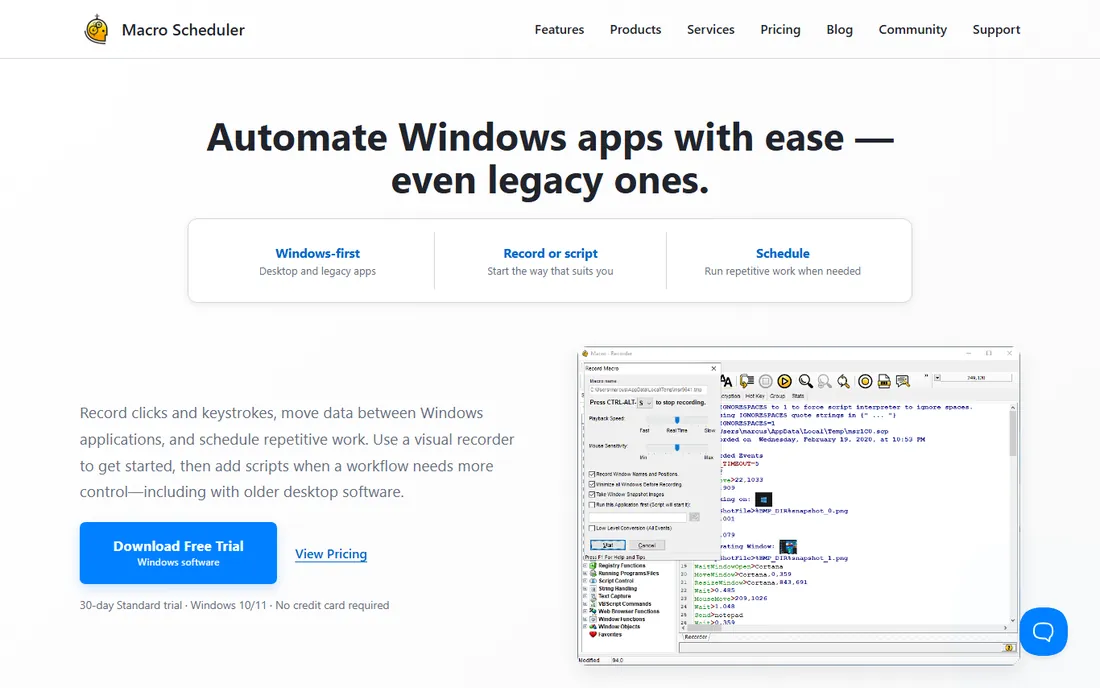This screenshot has height=688, width=1100.
Task: Expand the VBScript Commands tree node
Action: (x=584, y=604)
